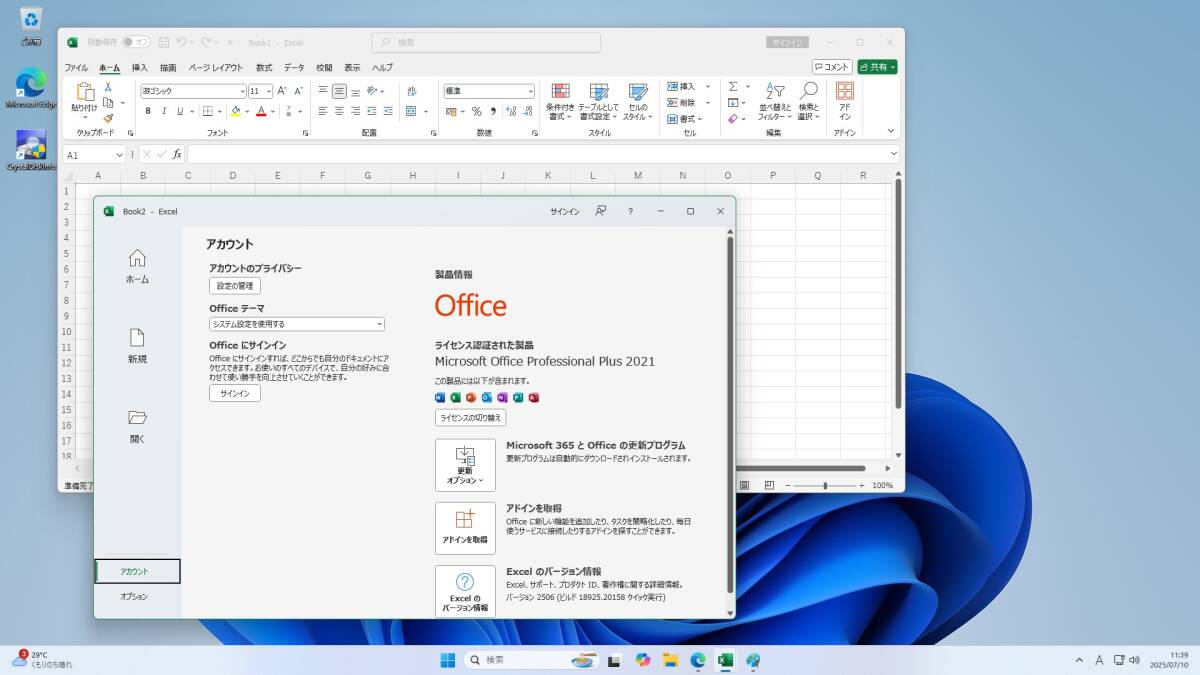Toggle Italic formatting in Book1 ribbon

[164, 111]
